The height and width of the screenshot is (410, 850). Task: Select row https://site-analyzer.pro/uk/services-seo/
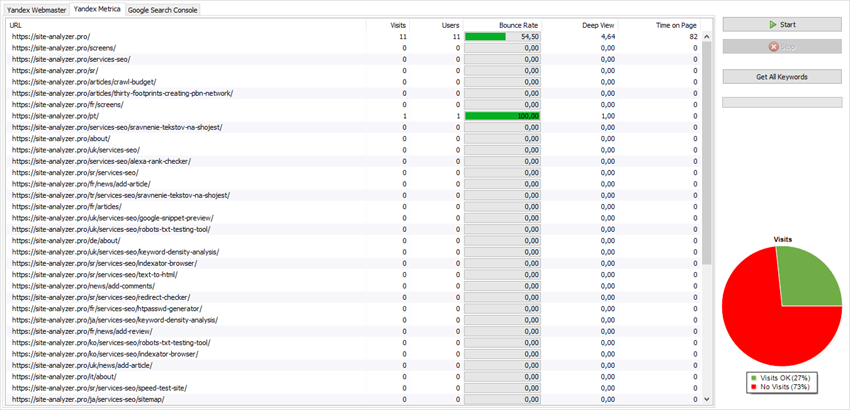[355, 150]
